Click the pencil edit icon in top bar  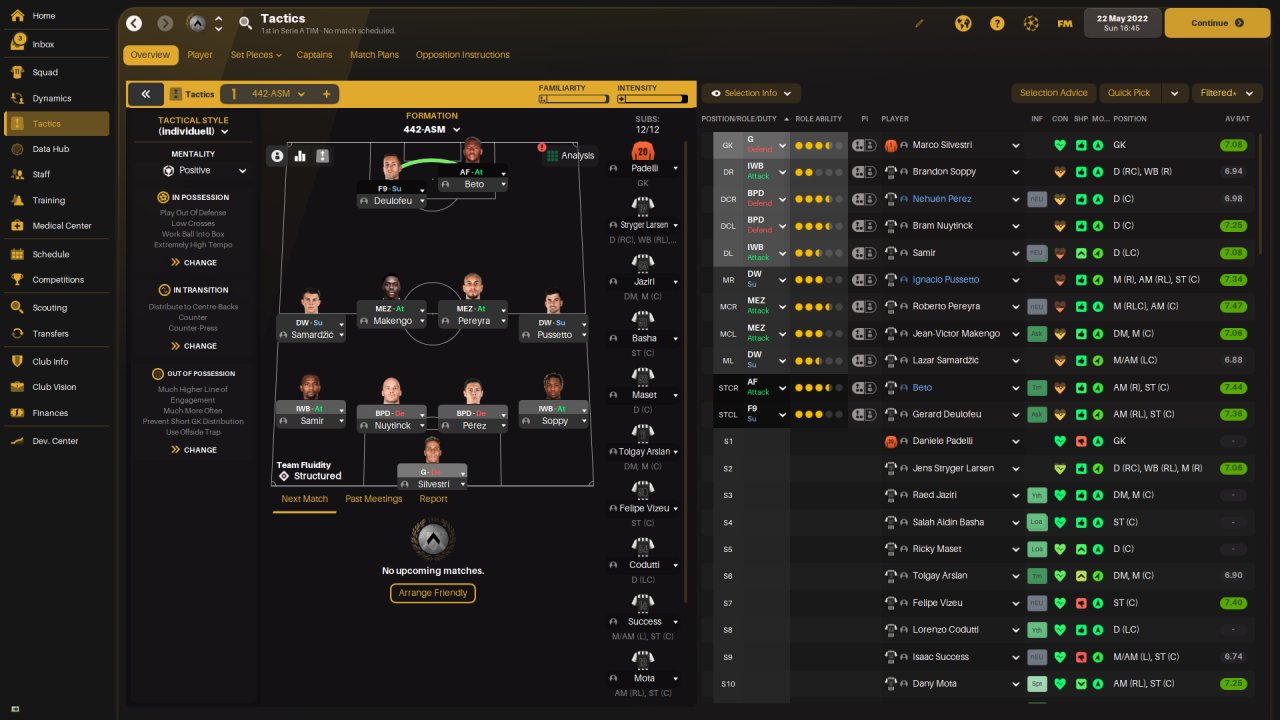920,23
